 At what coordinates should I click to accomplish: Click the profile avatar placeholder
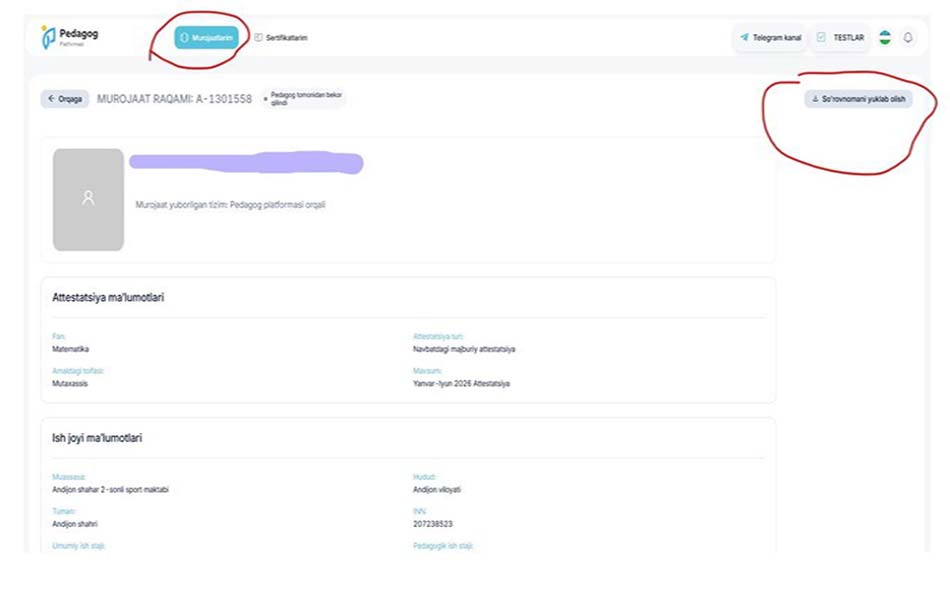point(88,199)
